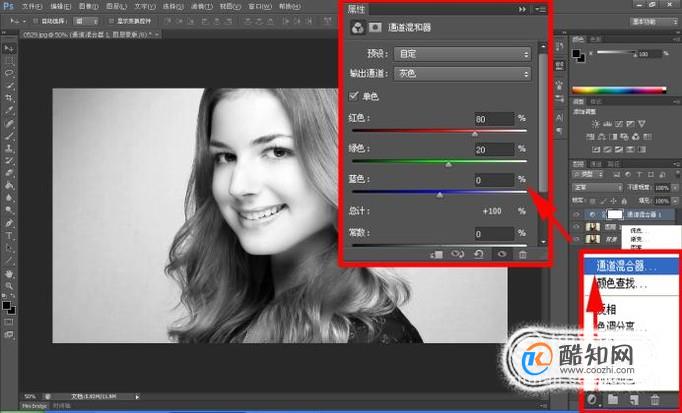Open the 图像(I) Image menu
682x413 pixels.
coord(88,7)
